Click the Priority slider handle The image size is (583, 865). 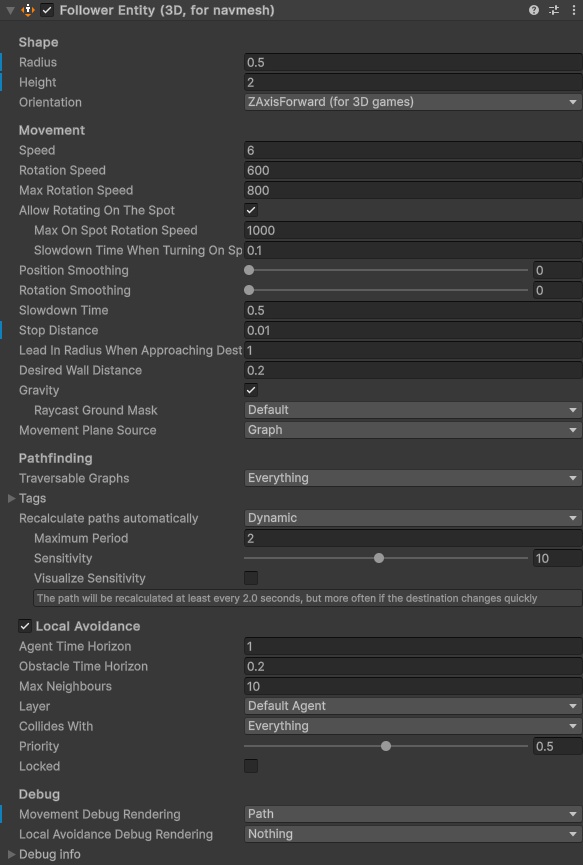pos(386,746)
